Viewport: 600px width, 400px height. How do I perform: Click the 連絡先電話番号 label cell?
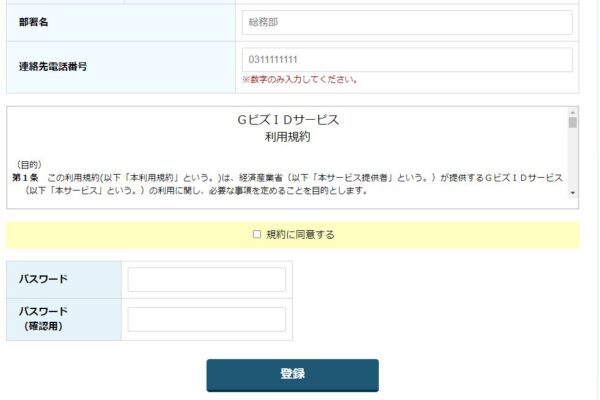click(x=121, y=67)
